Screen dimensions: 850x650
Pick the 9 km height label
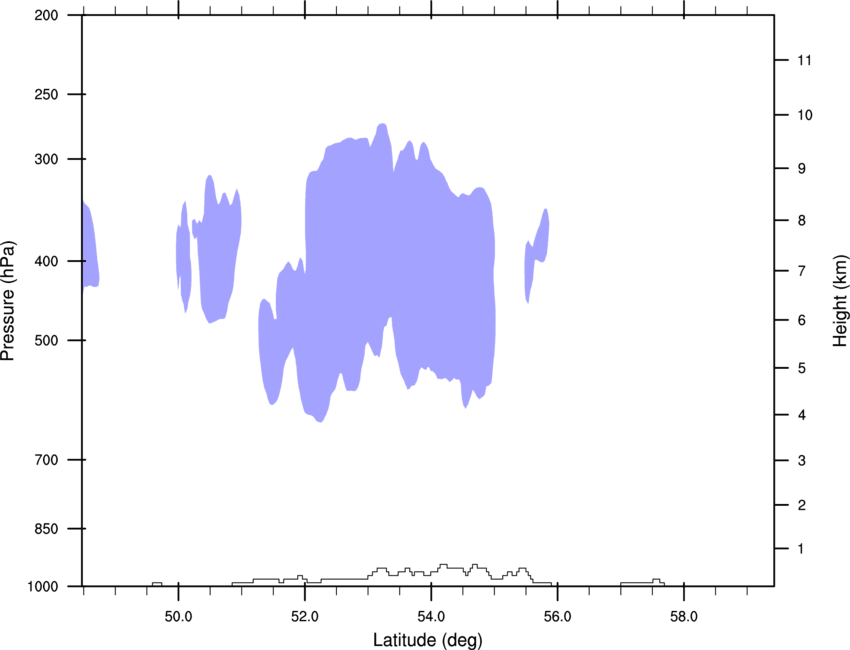tap(802, 169)
